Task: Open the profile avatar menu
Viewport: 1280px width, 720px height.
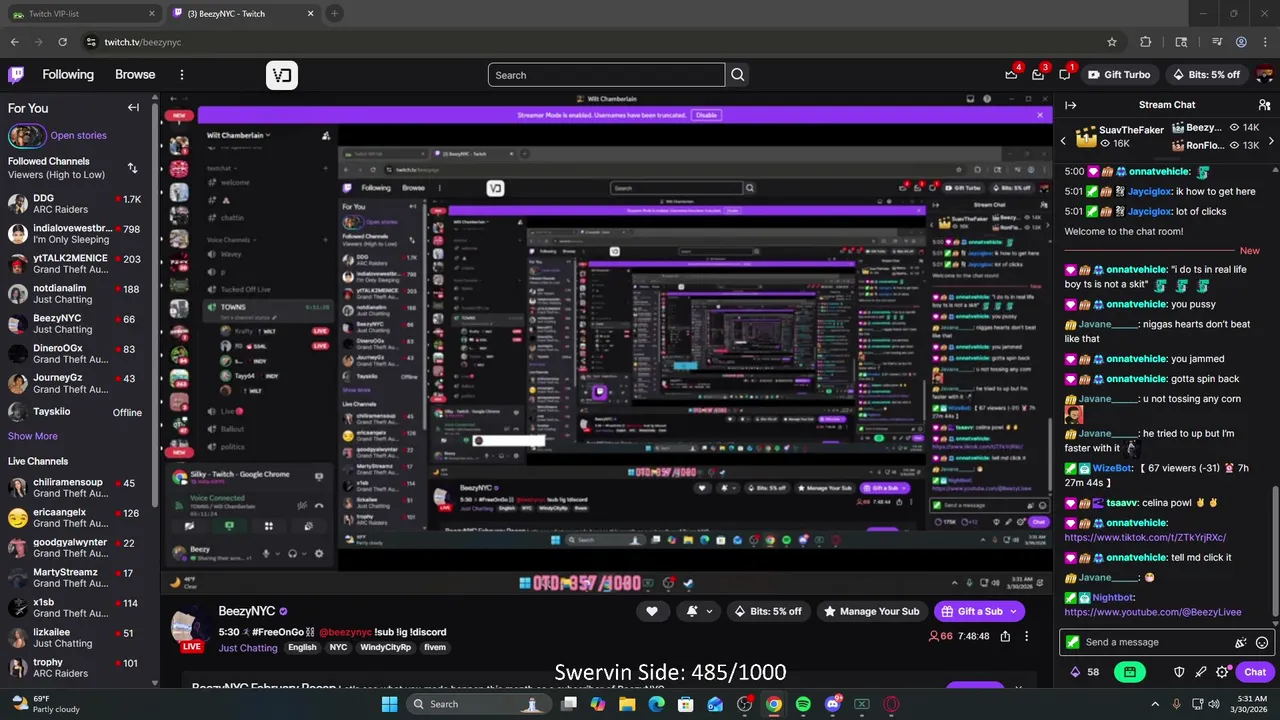Action: 1264,75
